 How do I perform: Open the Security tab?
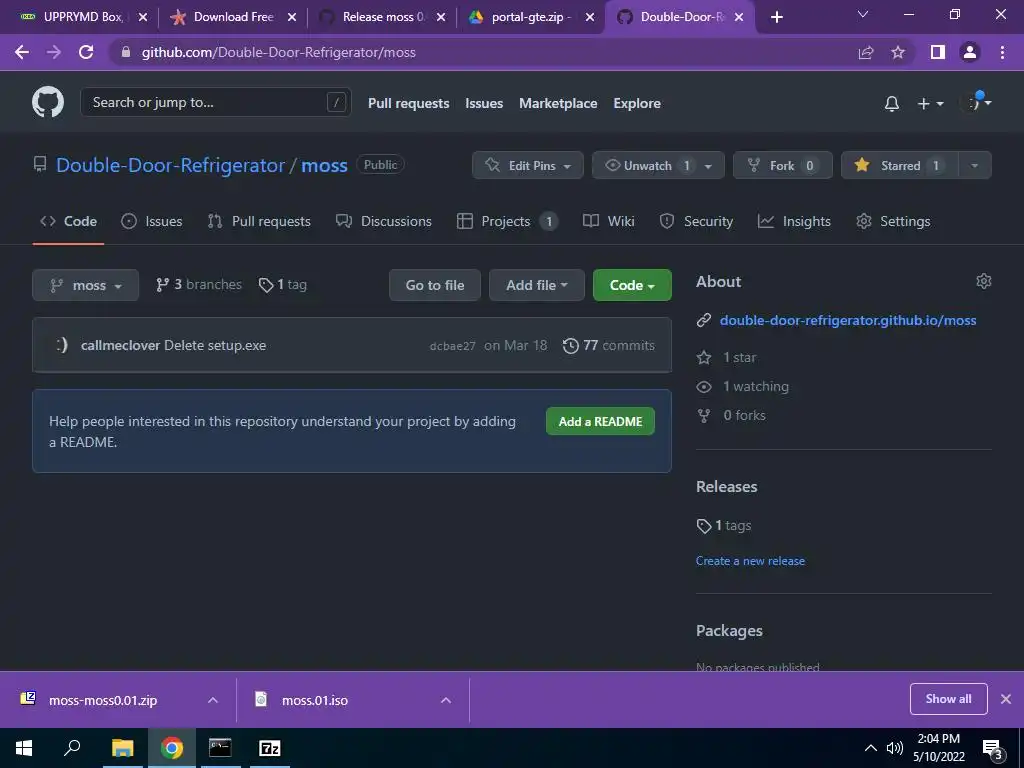tap(696, 221)
